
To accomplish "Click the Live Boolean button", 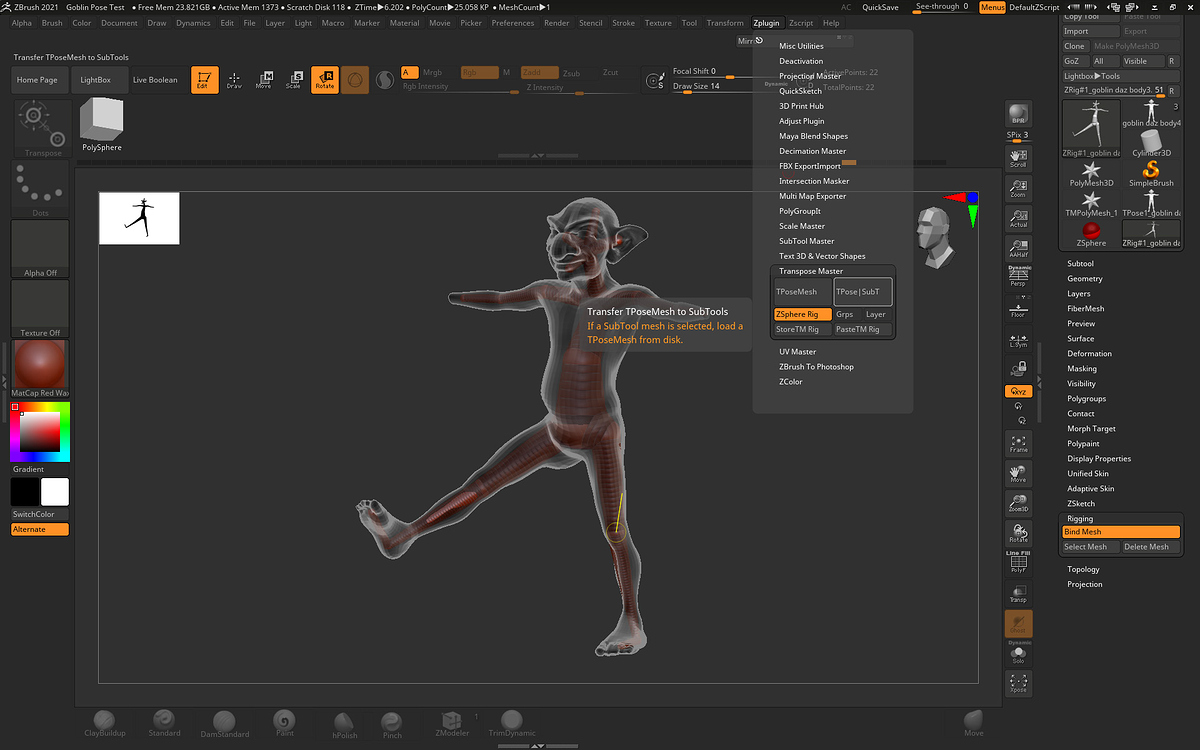I will point(155,80).
